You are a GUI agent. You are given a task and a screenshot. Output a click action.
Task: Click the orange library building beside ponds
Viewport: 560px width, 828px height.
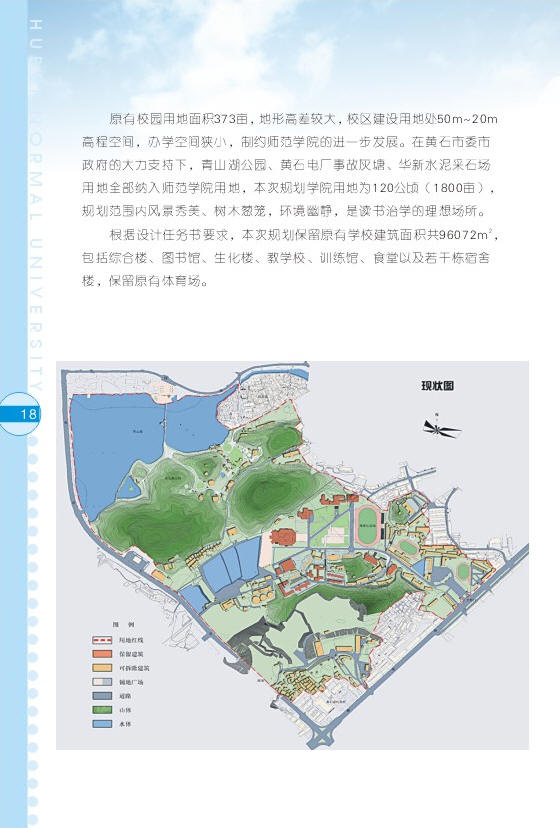[284, 538]
